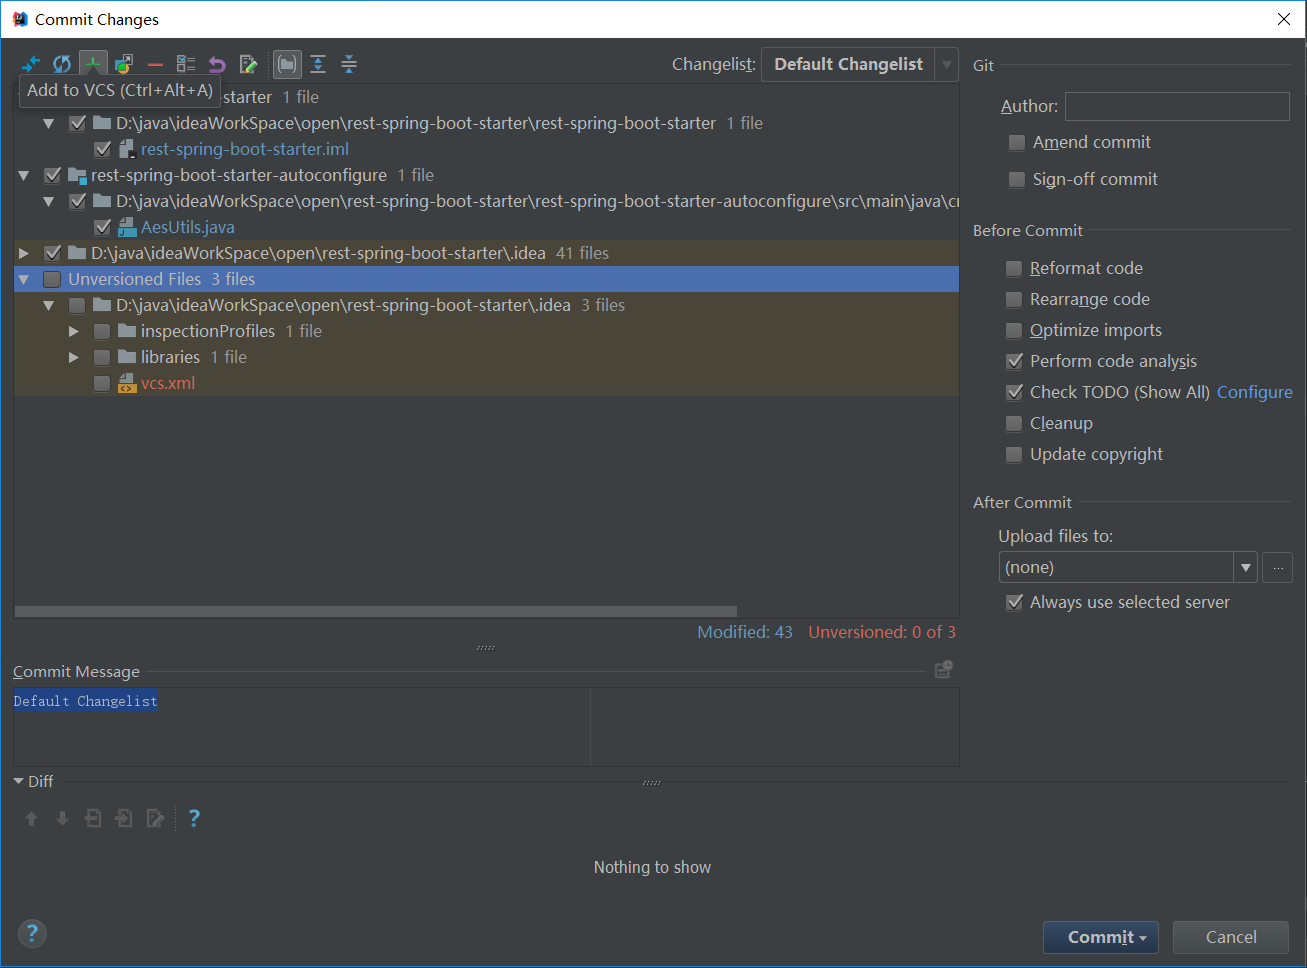The width and height of the screenshot is (1307, 968).
Task: Click the Cancel button
Action: 1231,937
